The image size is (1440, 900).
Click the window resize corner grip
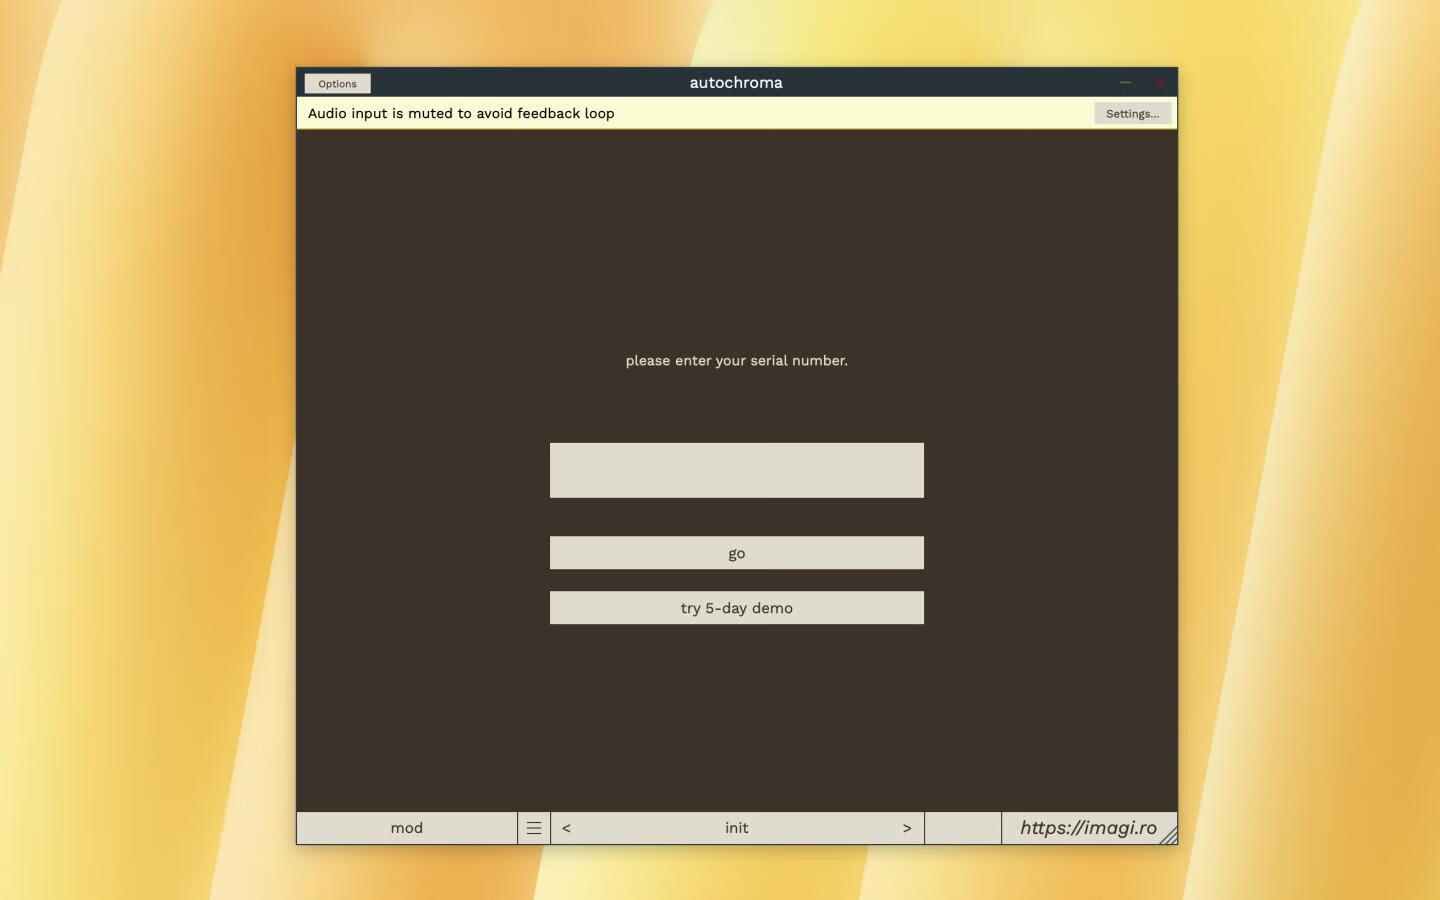click(1168, 836)
